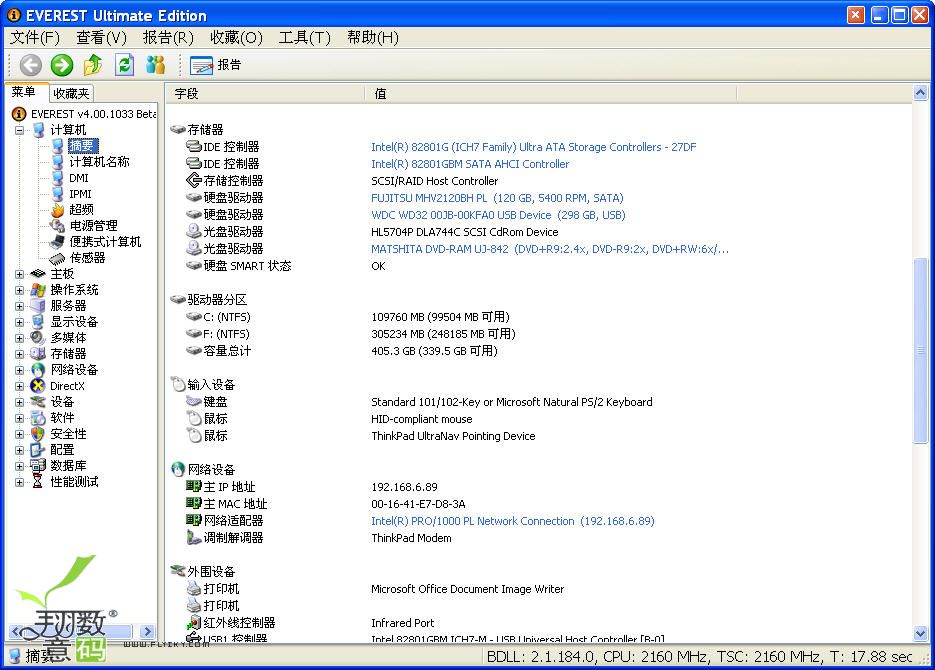Screen dimensions: 935x670
Task: Expand the 存储器 tree node
Action: tap(19, 354)
